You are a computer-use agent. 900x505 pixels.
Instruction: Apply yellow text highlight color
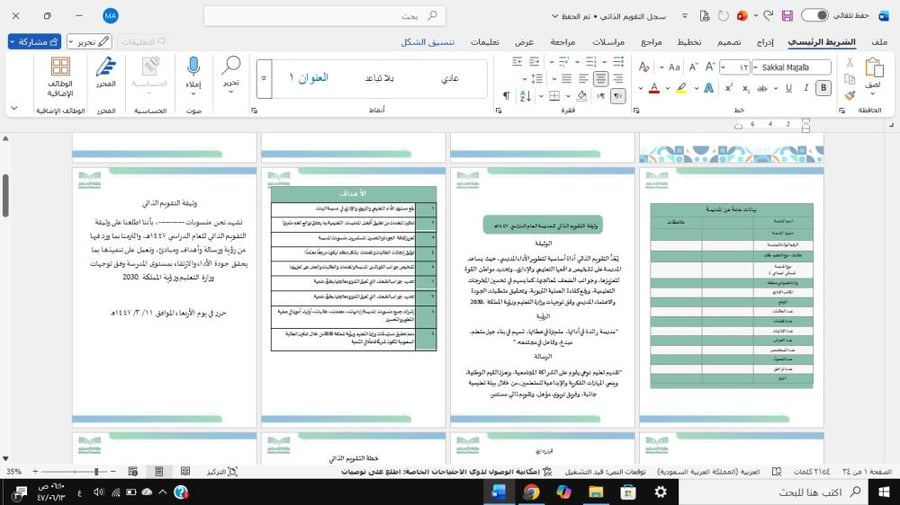681,88
